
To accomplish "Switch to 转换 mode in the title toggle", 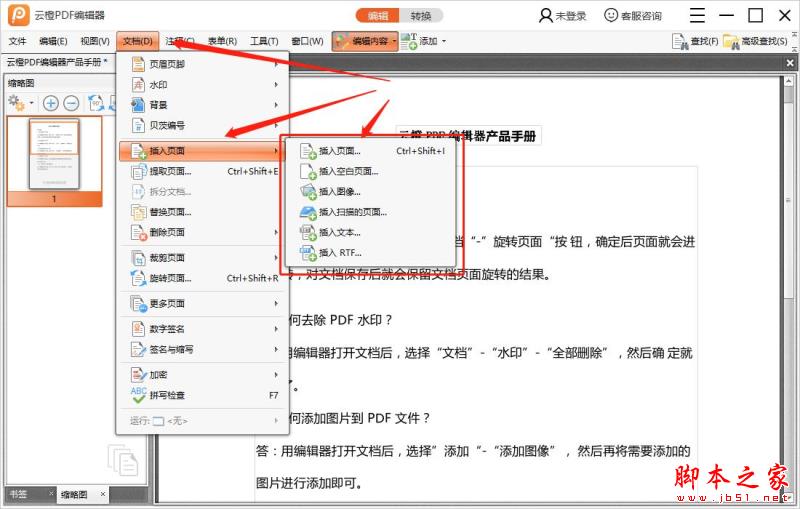I will pyautogui.click(x=421, y=16).
